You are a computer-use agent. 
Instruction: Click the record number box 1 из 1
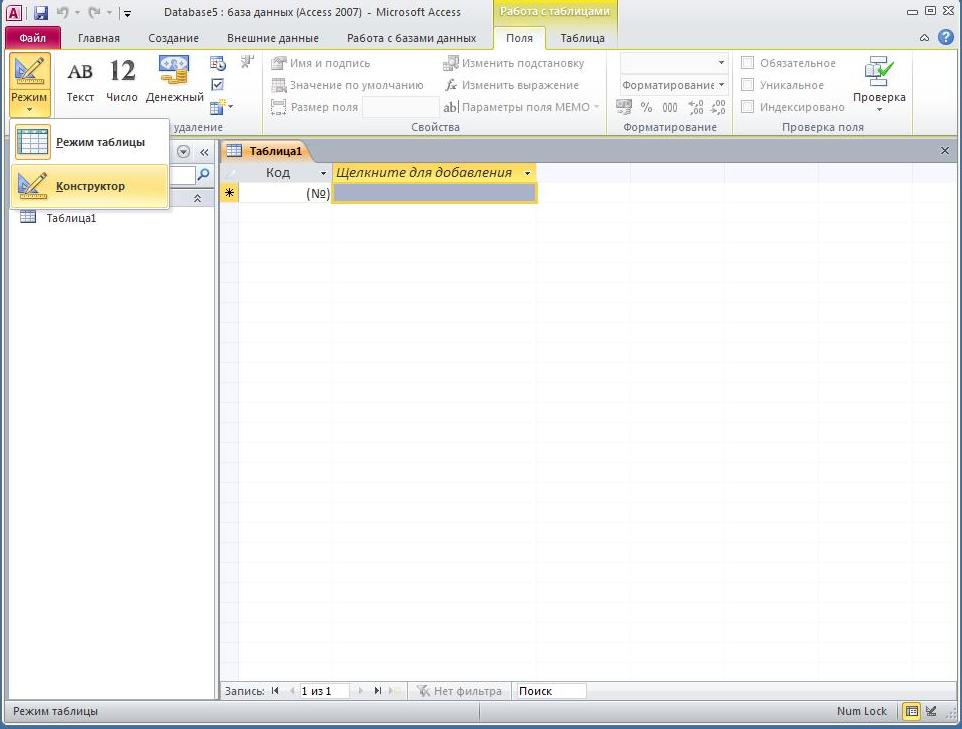tap(325, 691)
